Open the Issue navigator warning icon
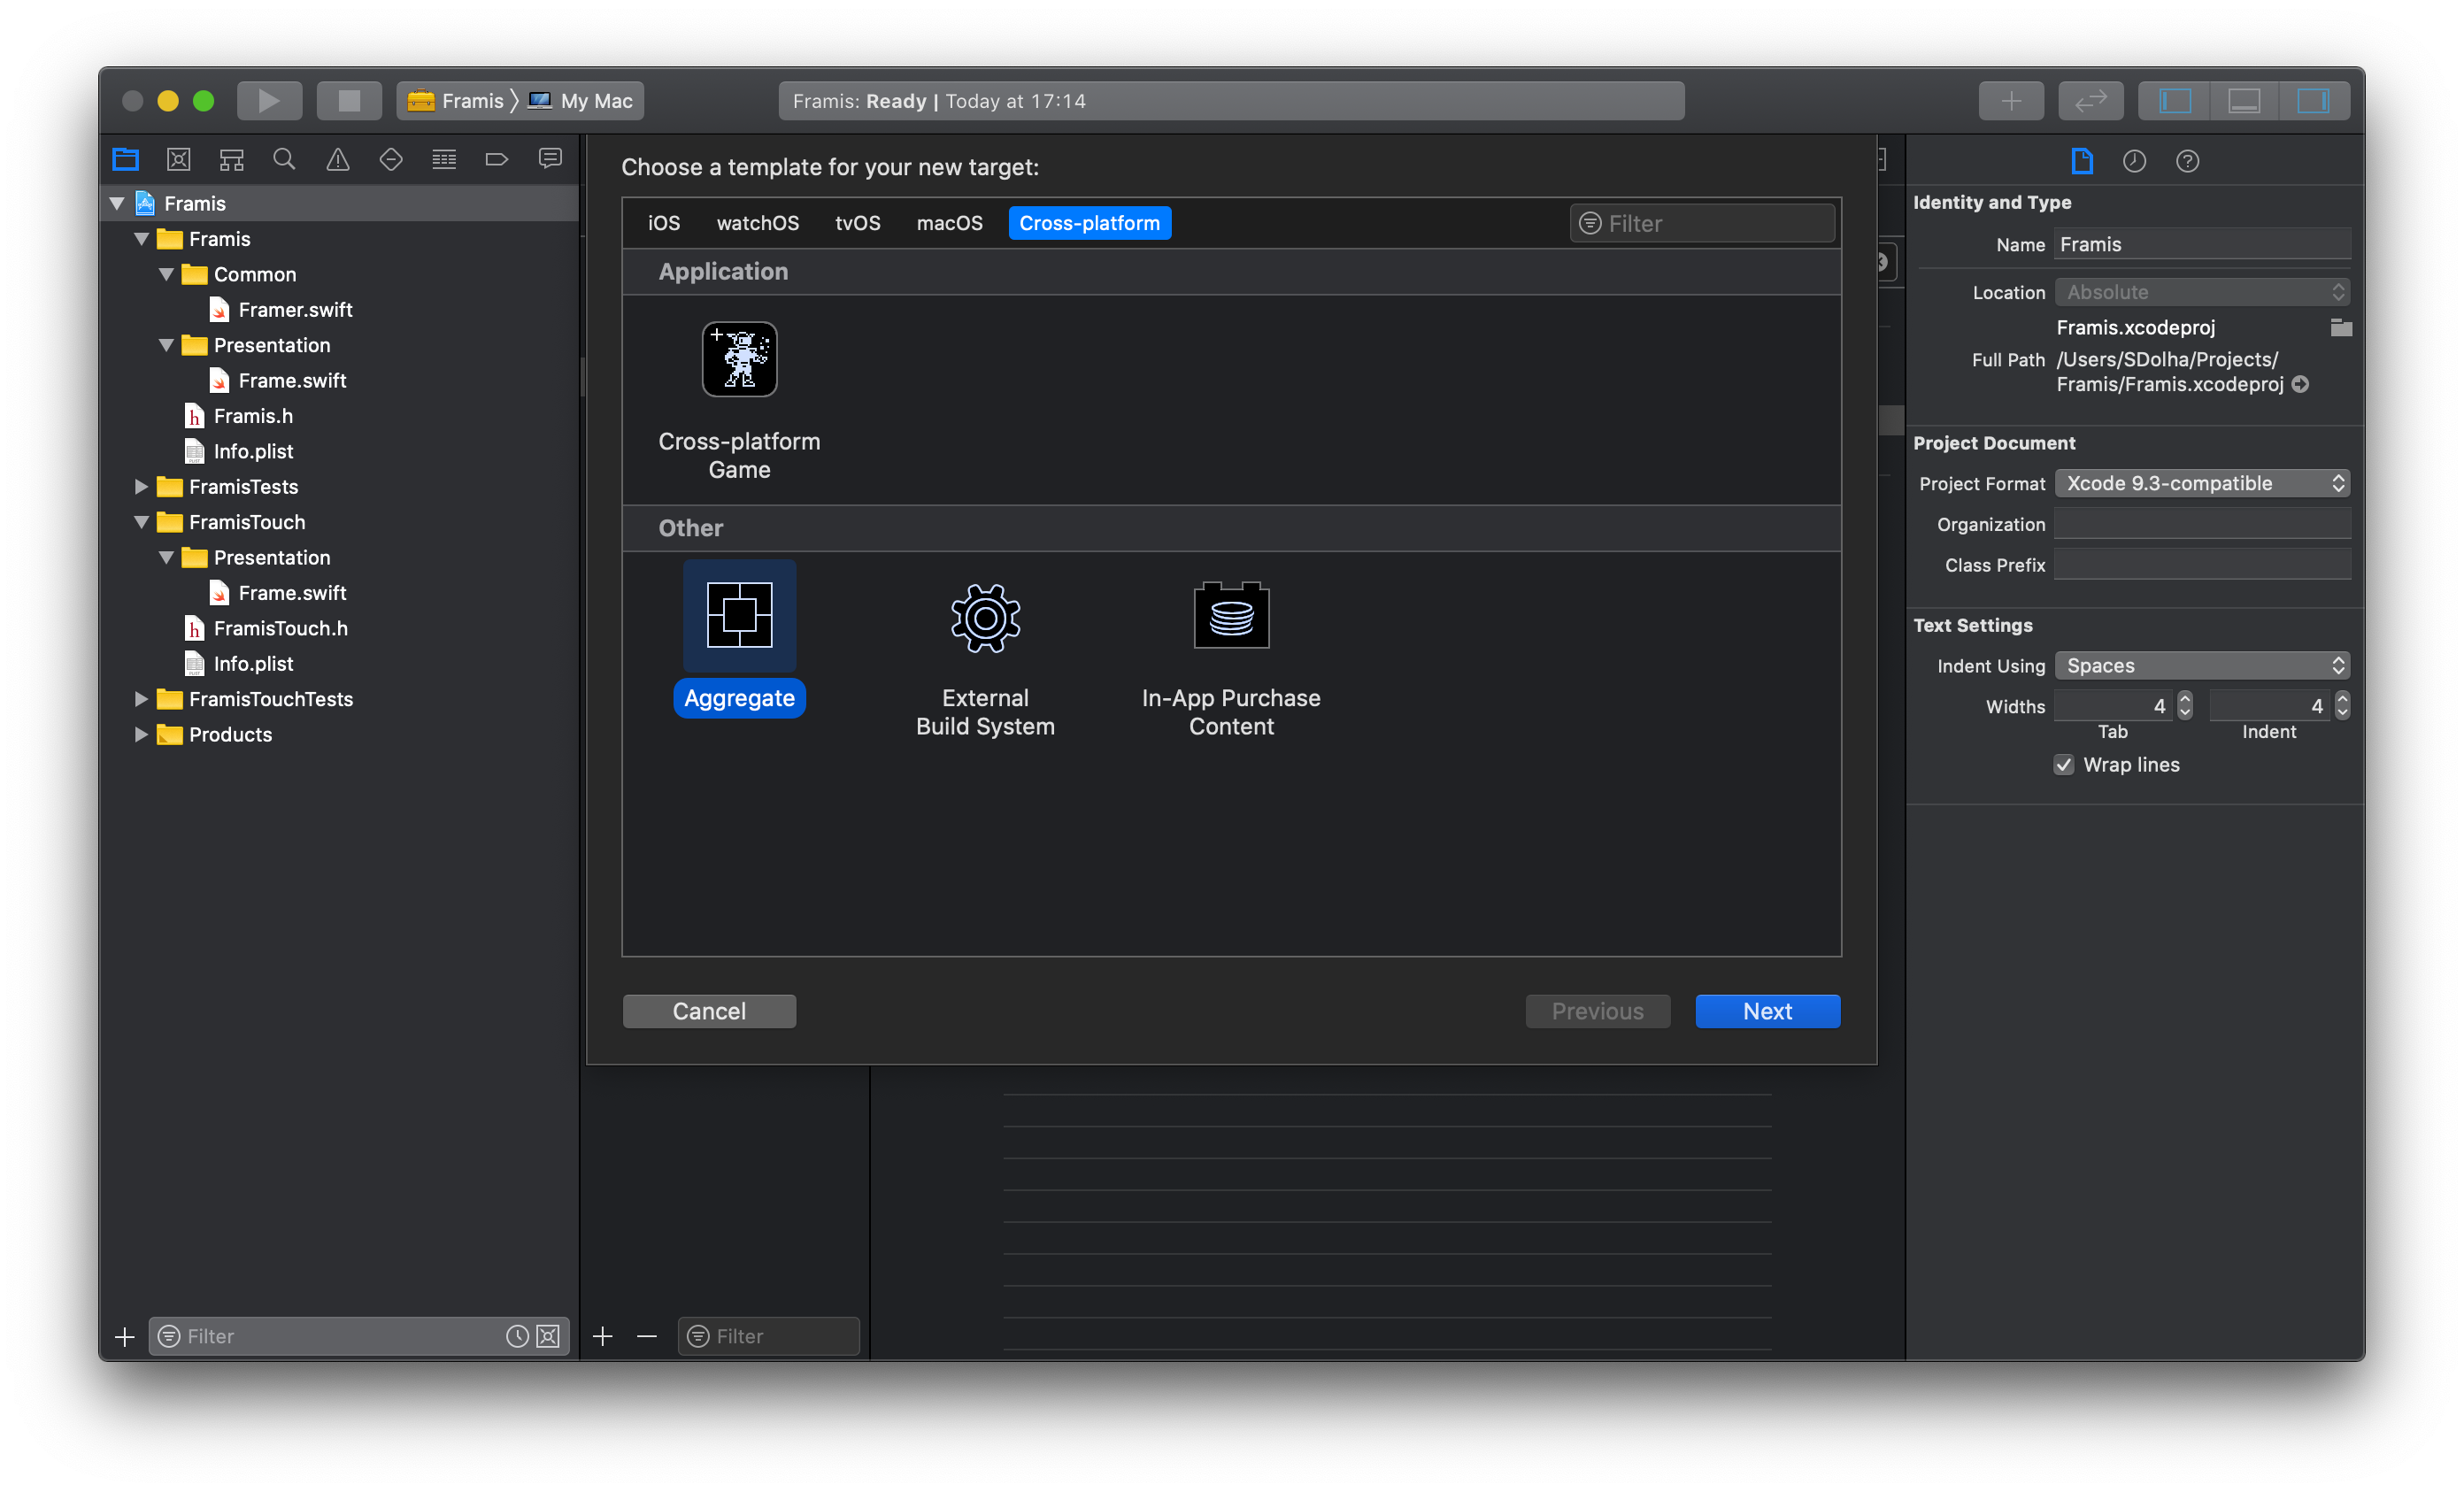 (x=338, y=159)
